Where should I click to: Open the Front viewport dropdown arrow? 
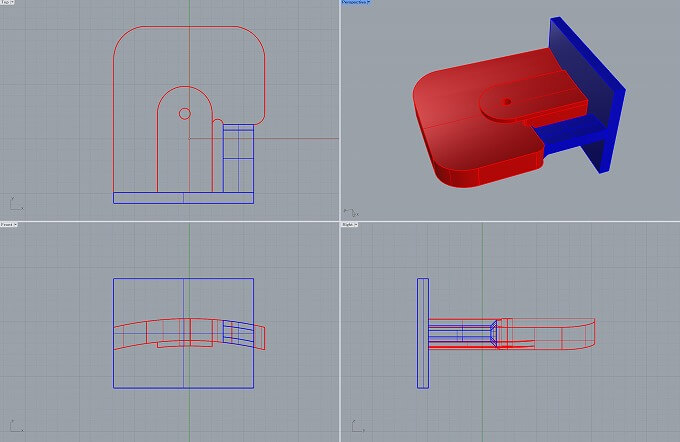[15, 224]
